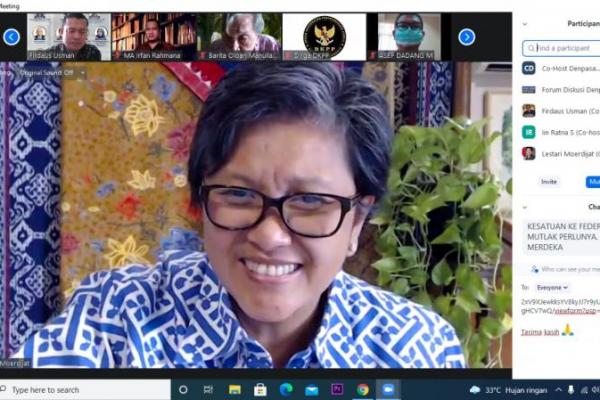Select Firdaus Usman participant avatar in list
Image resolution: width=600 pixels, height=400 pixels.
point(529,111)
